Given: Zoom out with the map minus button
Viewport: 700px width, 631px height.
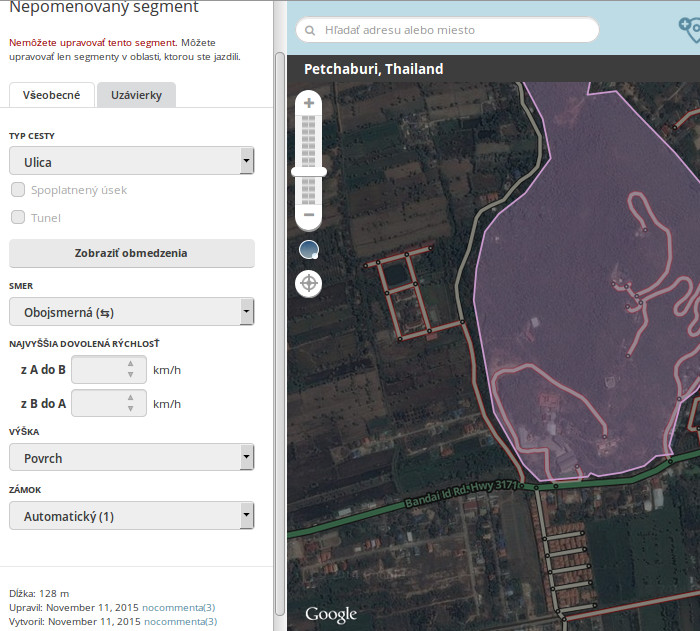Looking at the screenshot, I should [308, 215].
